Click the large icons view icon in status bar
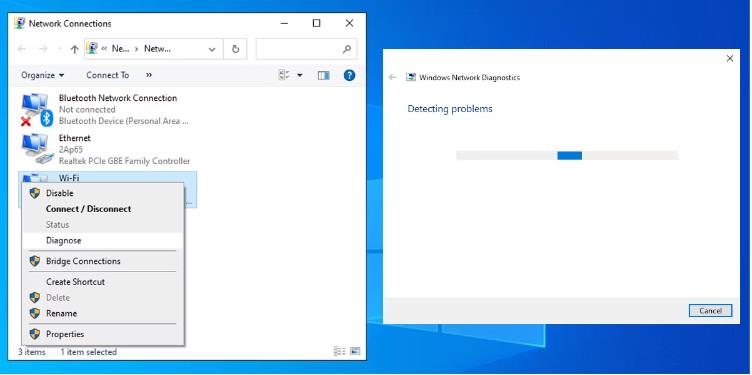 pos(355,352)
